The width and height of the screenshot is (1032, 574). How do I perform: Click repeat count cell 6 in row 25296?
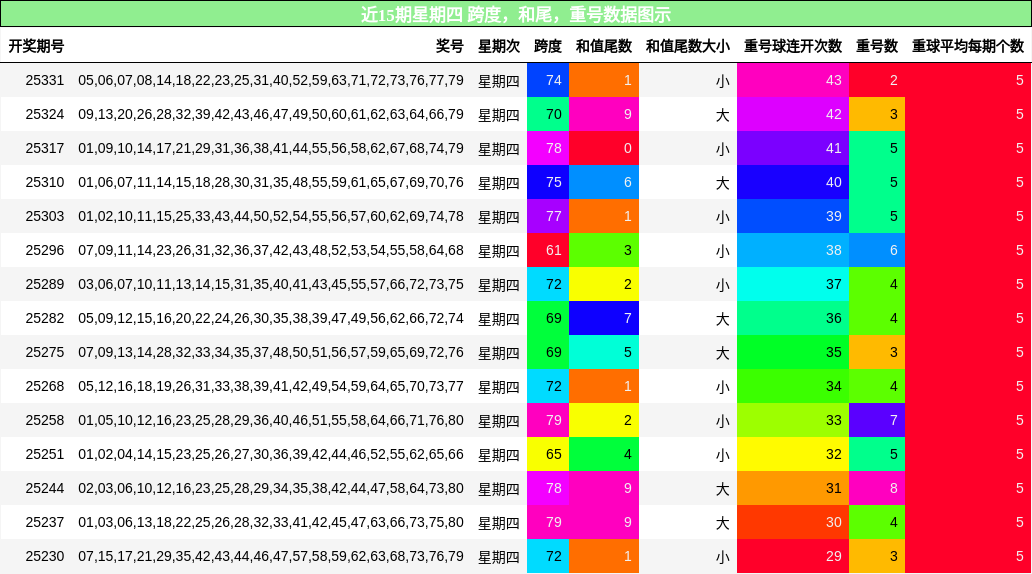click(x=877, y=250)
